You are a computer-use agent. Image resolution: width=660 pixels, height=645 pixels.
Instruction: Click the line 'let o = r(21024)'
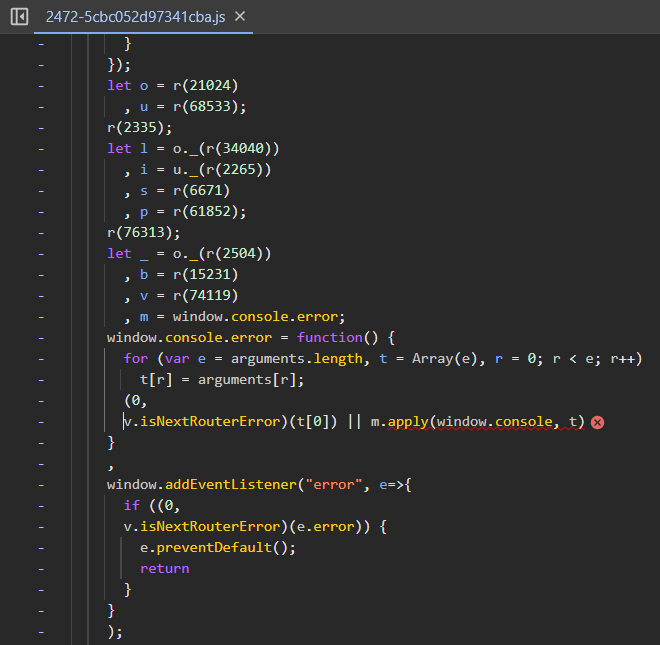click(x=173, y=85)
